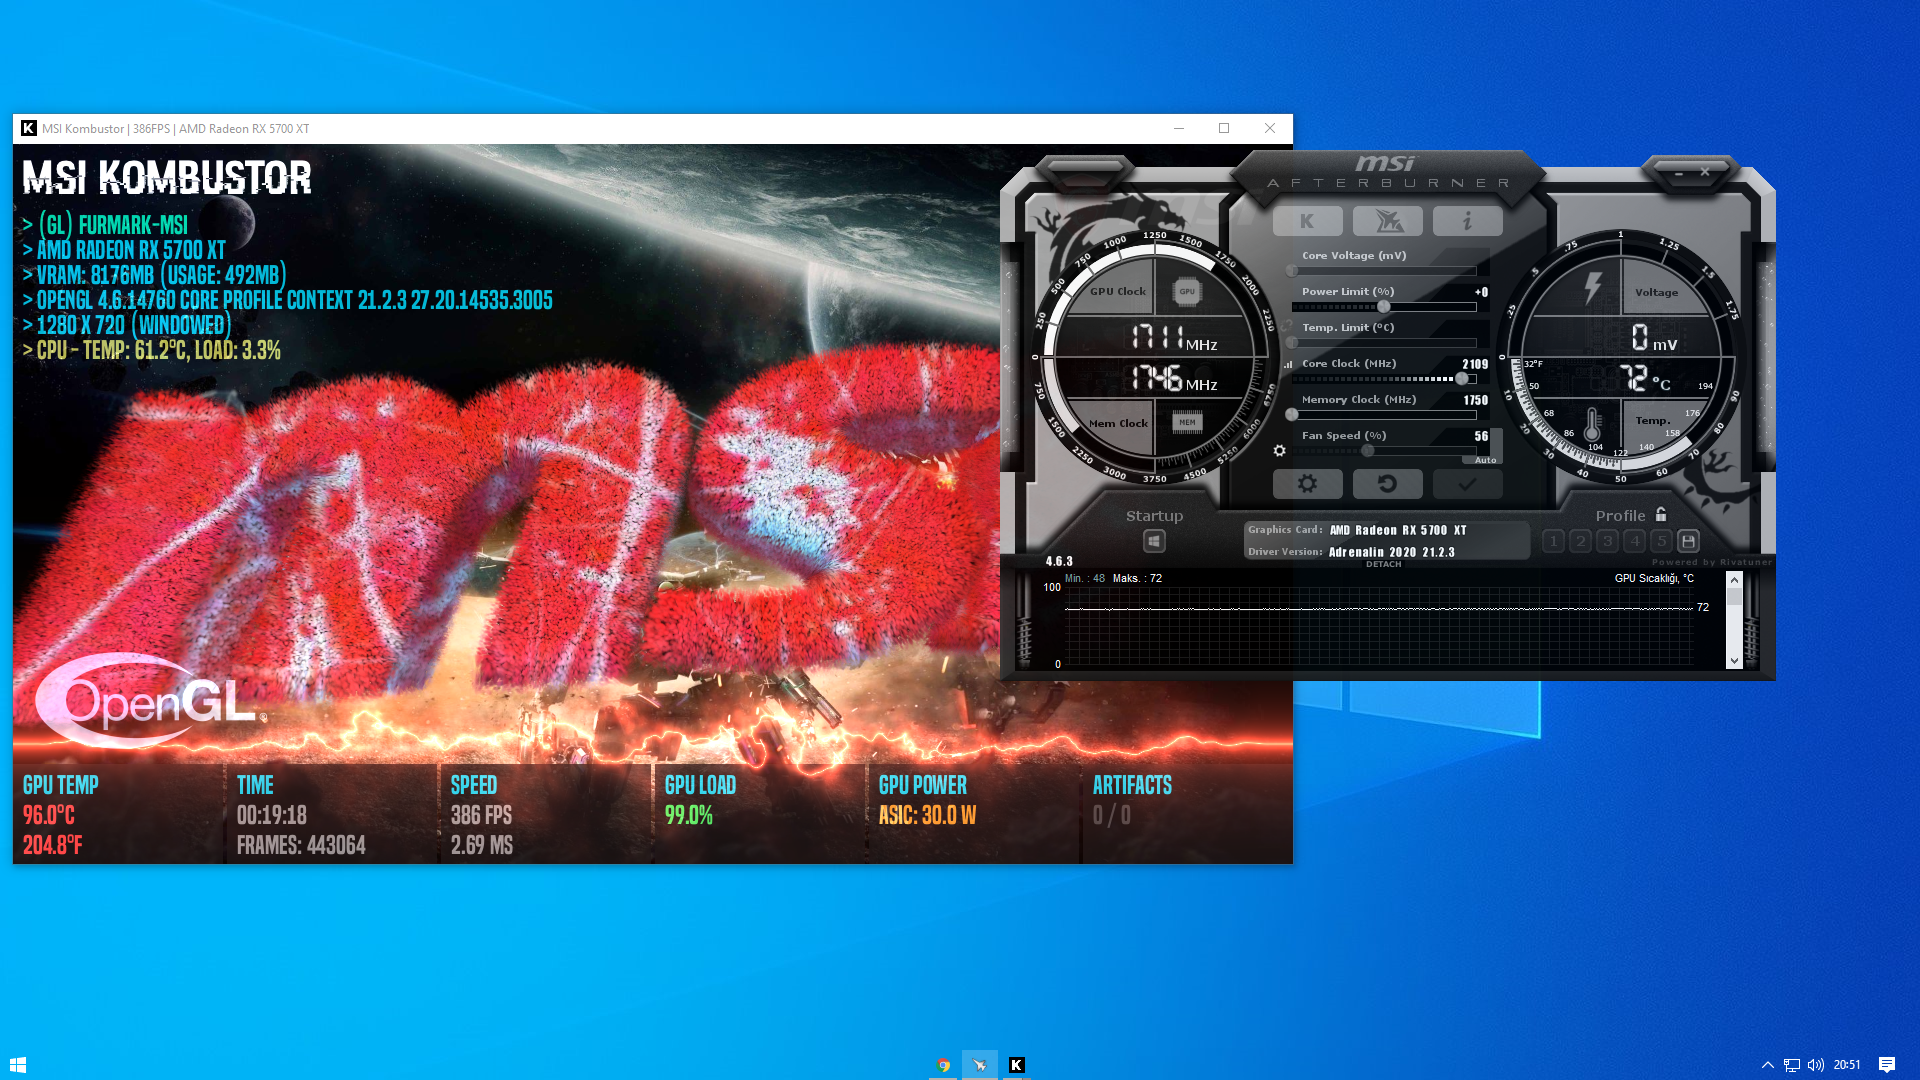Click the Power Limit slider handle
The width and height of the screenshot is (1920, 1080).
tap(1383, 307)
